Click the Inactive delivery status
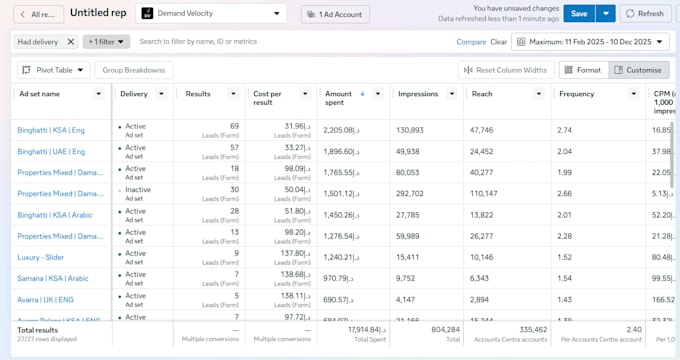Image resolution: width=680 pixels, height=360 pixels. click(138, 190)
